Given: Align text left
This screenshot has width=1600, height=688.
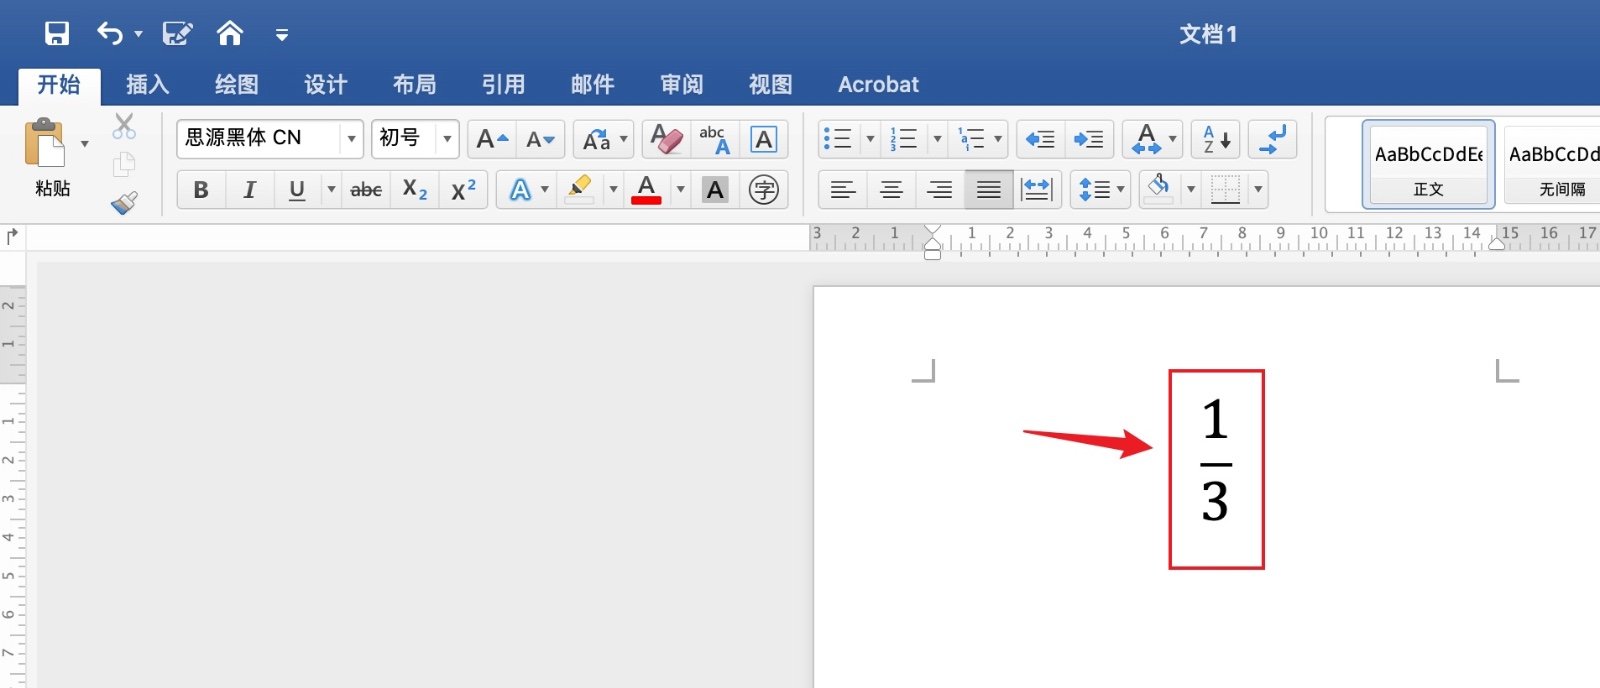Looking at the screenshot, I should tap(843, 190).
